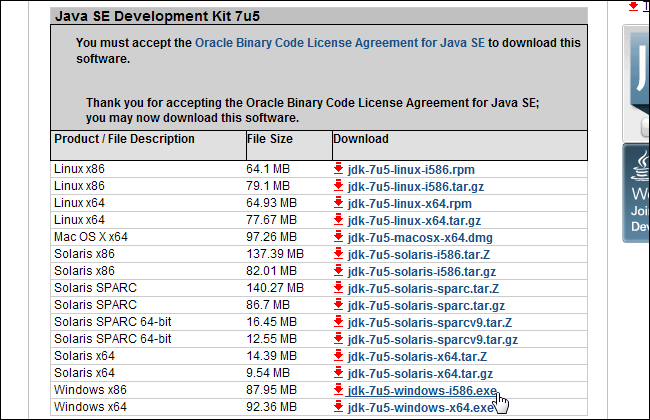650x420 pixels.
Task: Click red download arrow beside linux-x64.rpm
Action: 339,202
